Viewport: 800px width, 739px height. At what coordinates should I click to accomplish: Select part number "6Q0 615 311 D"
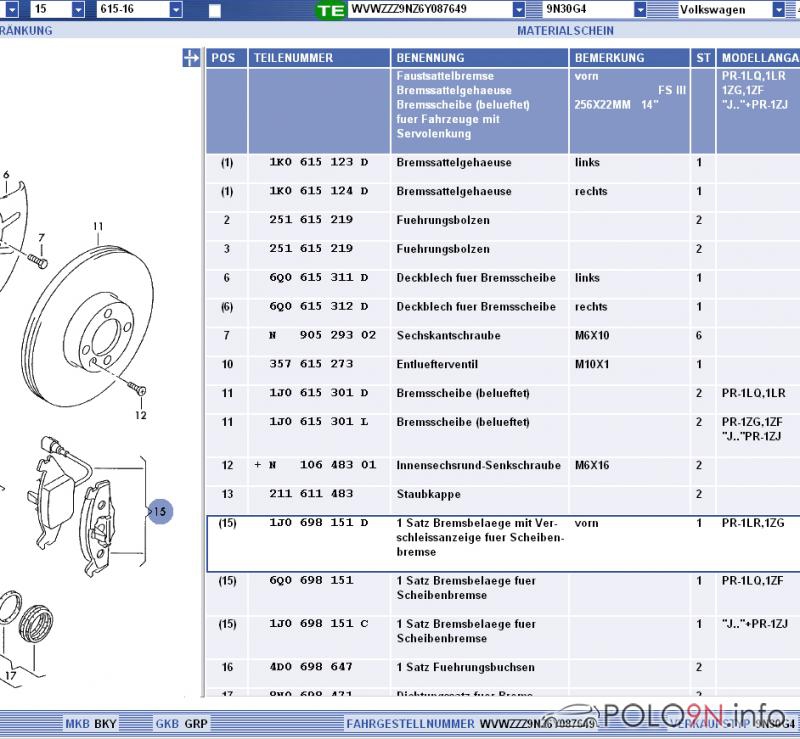319,278
